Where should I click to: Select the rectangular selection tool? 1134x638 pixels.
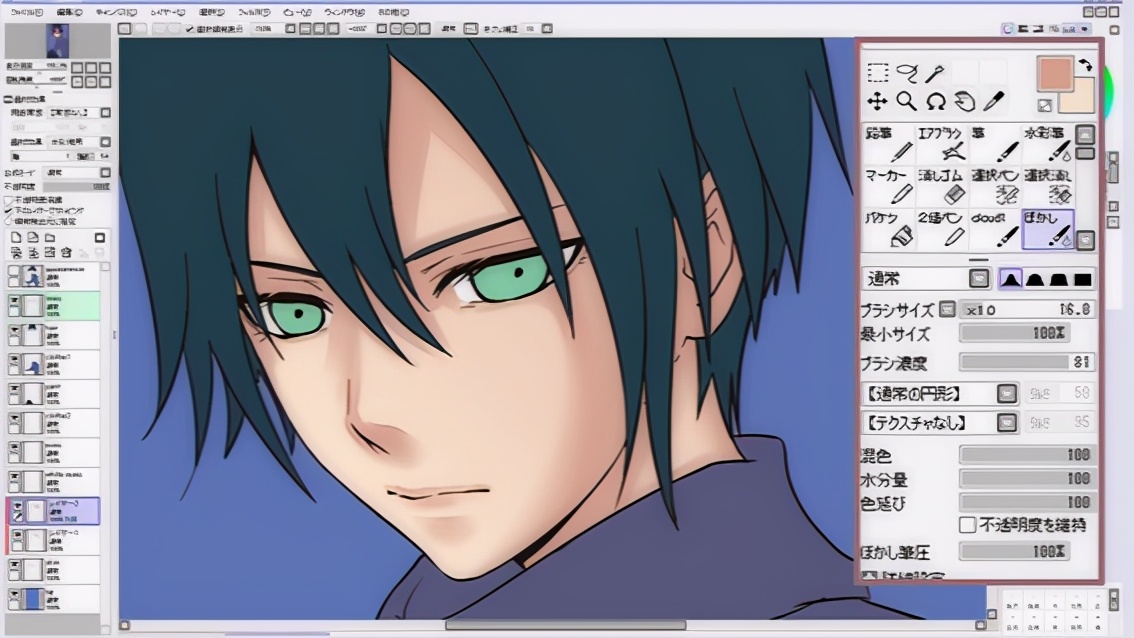click(x=877, y=73)
